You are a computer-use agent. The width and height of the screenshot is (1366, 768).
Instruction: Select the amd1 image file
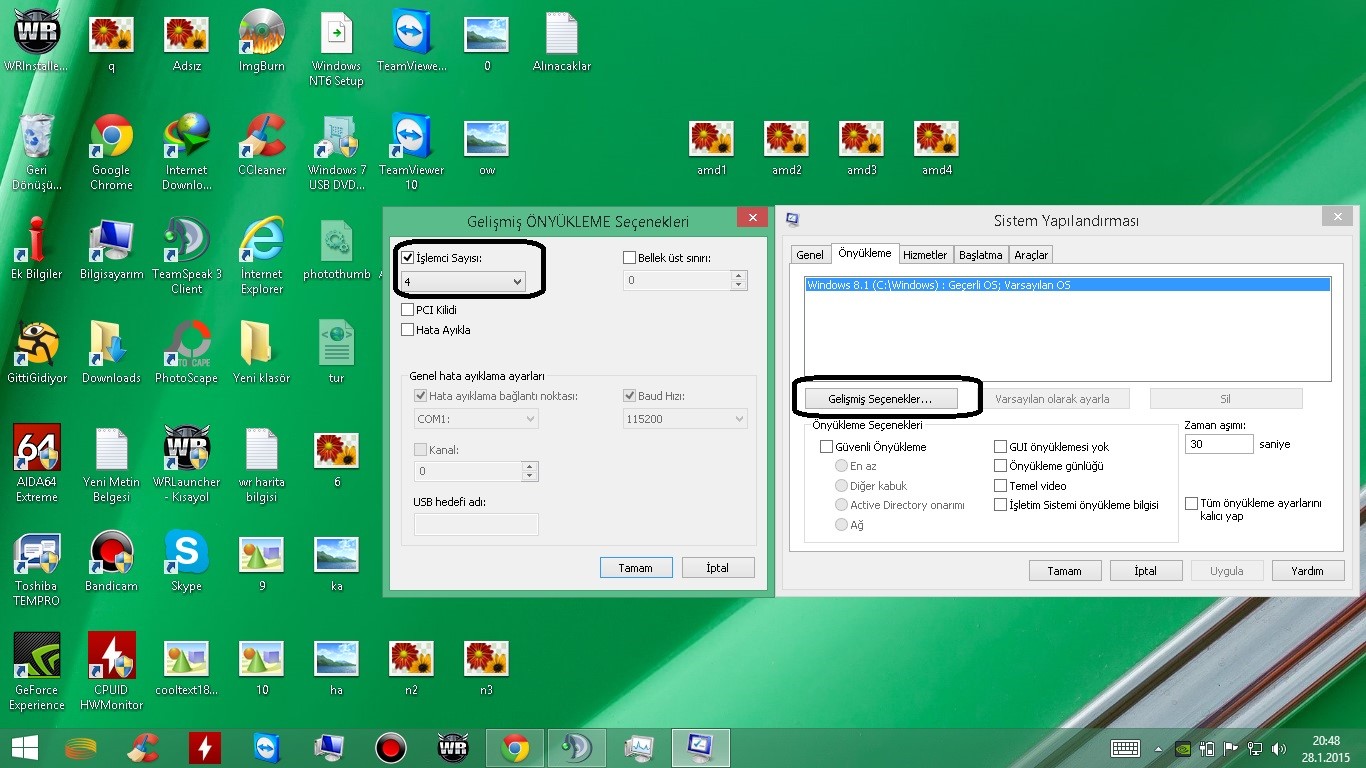coord(712,147)
